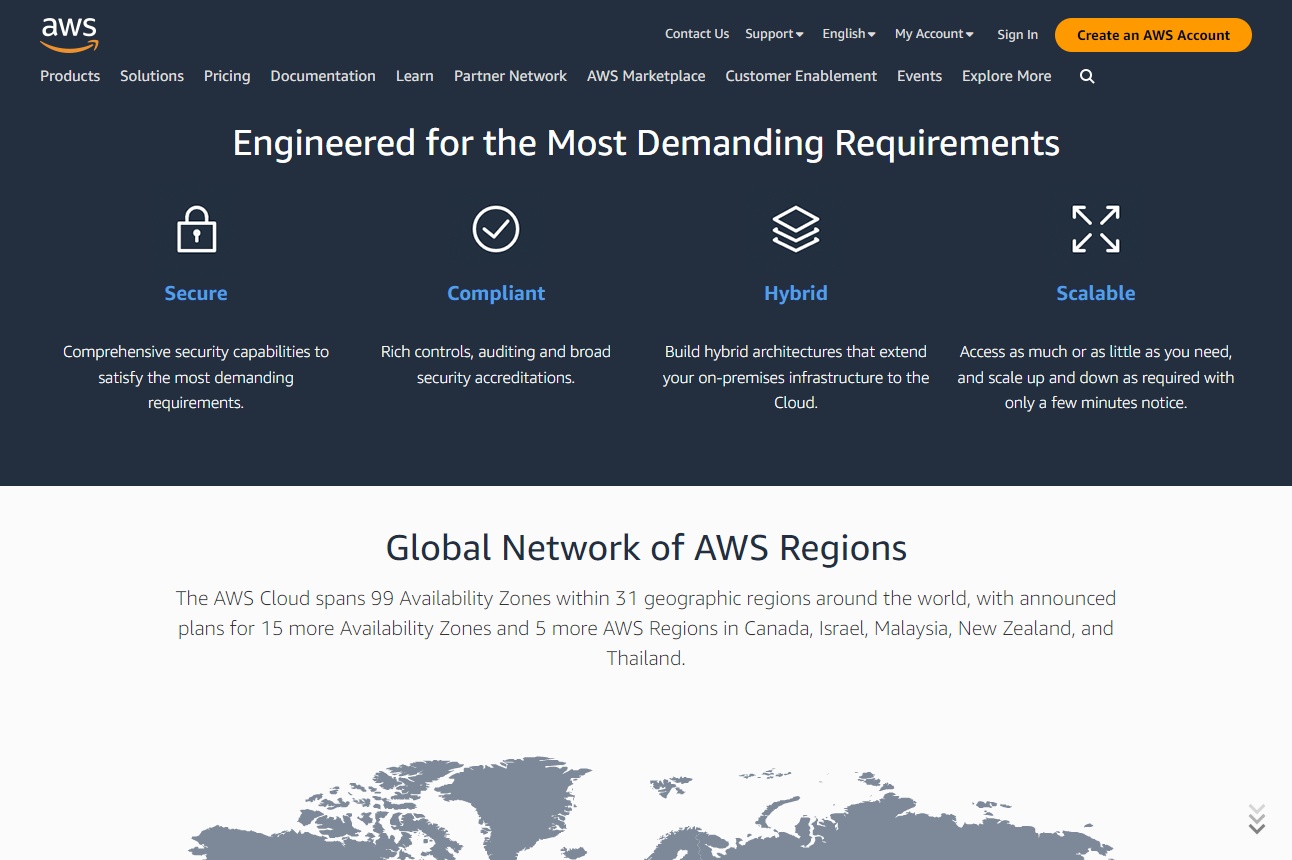The width and height of the screenshot is (1292, 860).
Task: Open the Products menu
Action: pos(70,76)
